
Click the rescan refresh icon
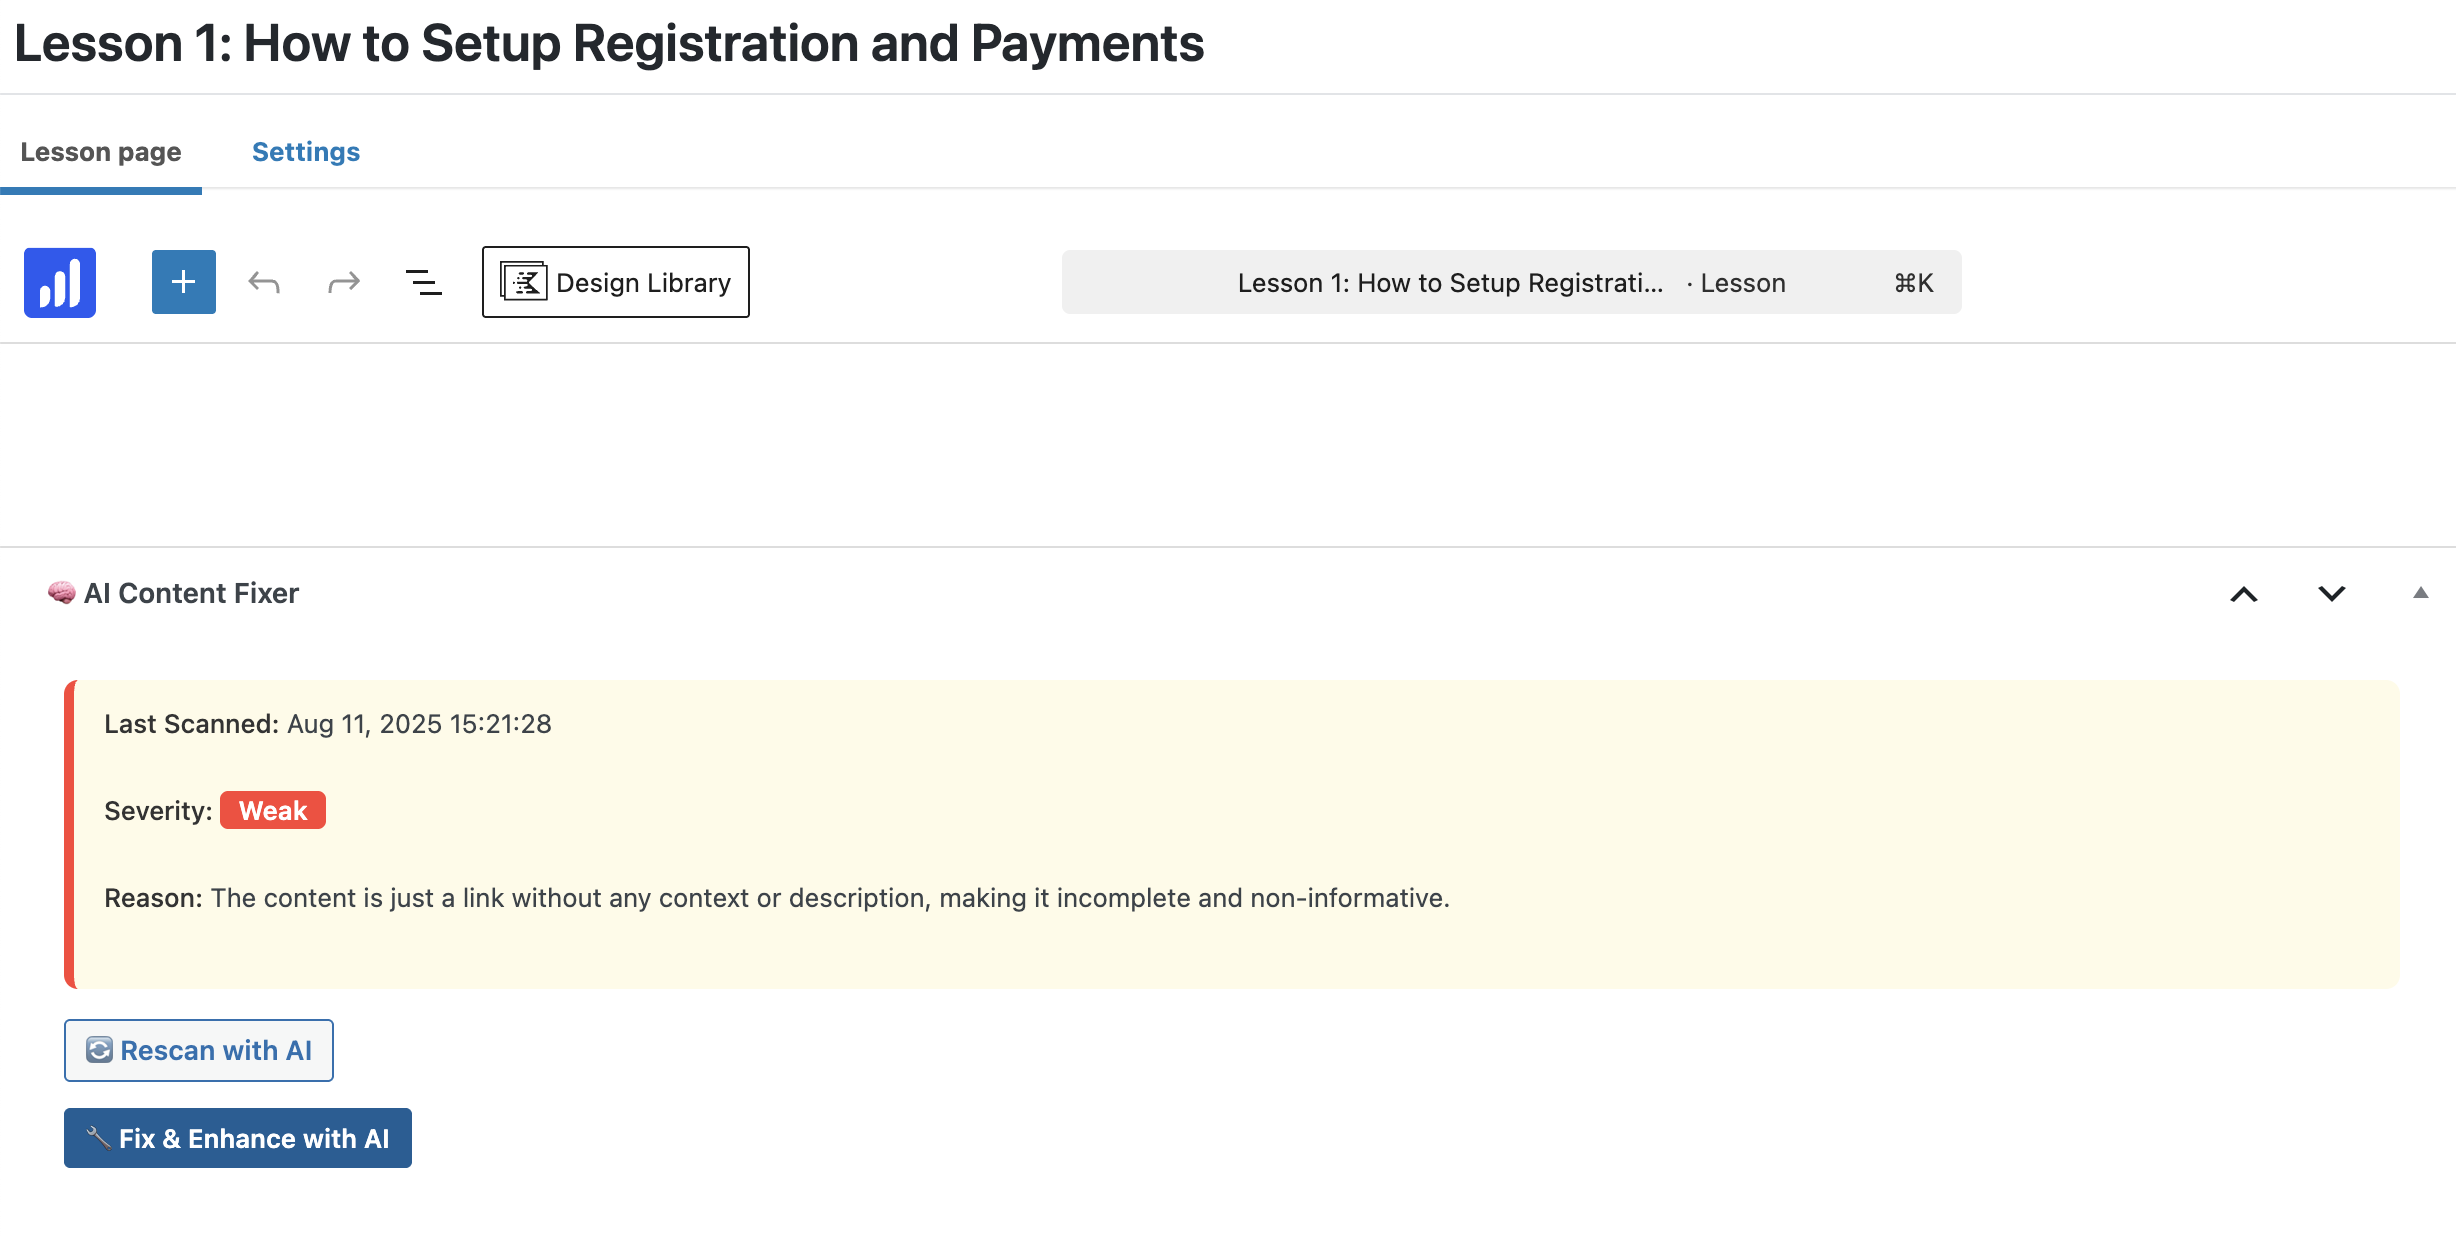click(99, 1050)
